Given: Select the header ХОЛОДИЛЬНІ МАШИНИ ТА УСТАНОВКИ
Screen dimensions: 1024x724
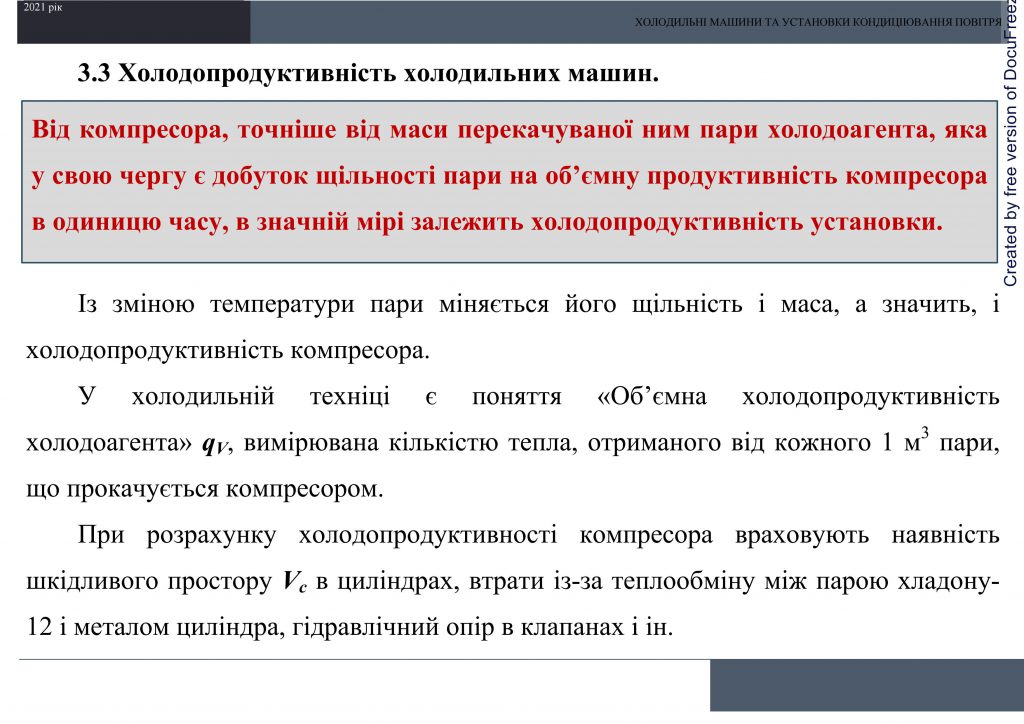Looking at the screenshot, I should click(x=815, y=19).
